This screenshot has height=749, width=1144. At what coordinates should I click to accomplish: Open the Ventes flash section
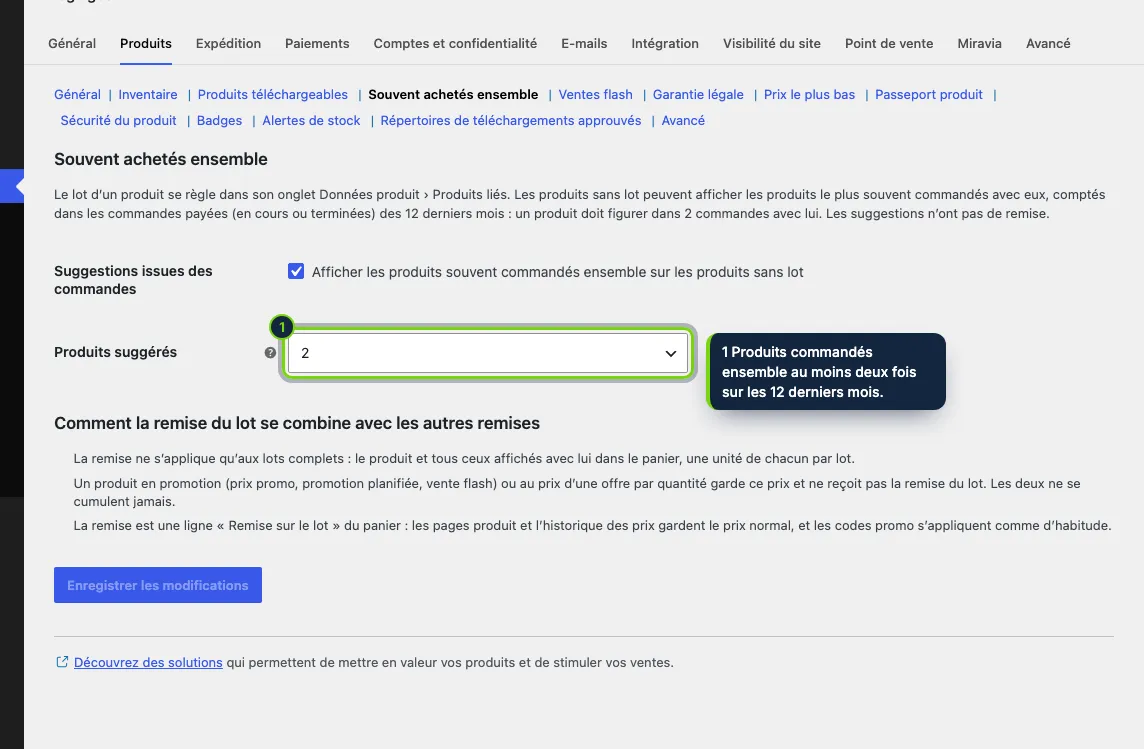click(x=595, y=94)
